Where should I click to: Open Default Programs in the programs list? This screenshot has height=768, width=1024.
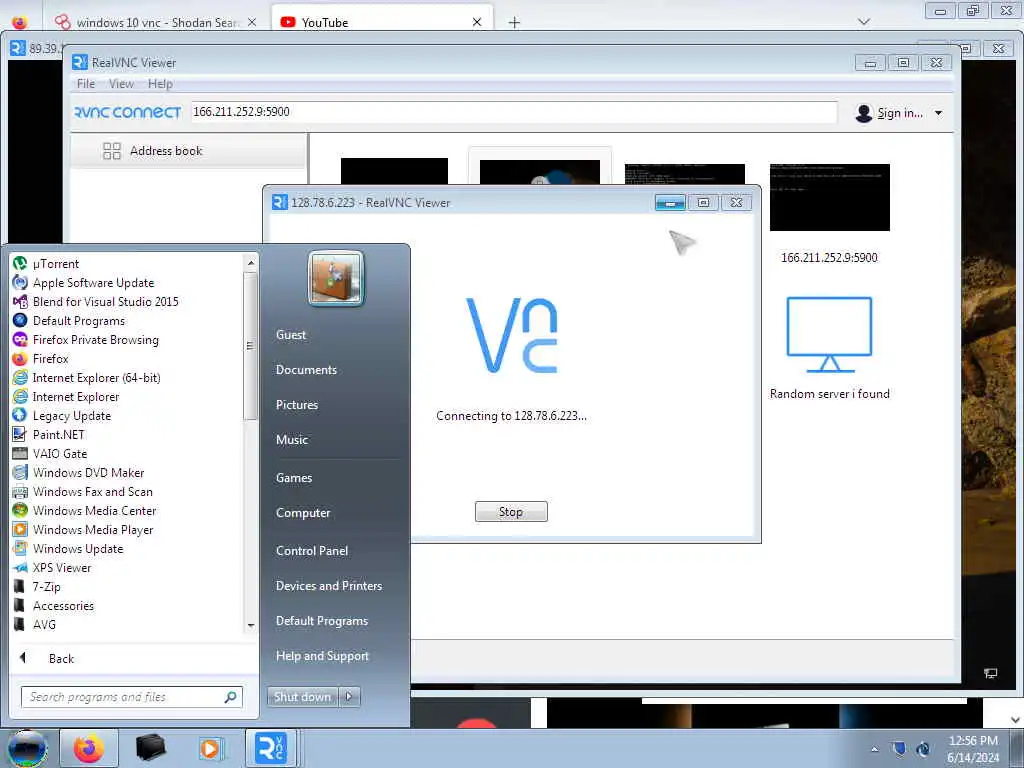78,321
